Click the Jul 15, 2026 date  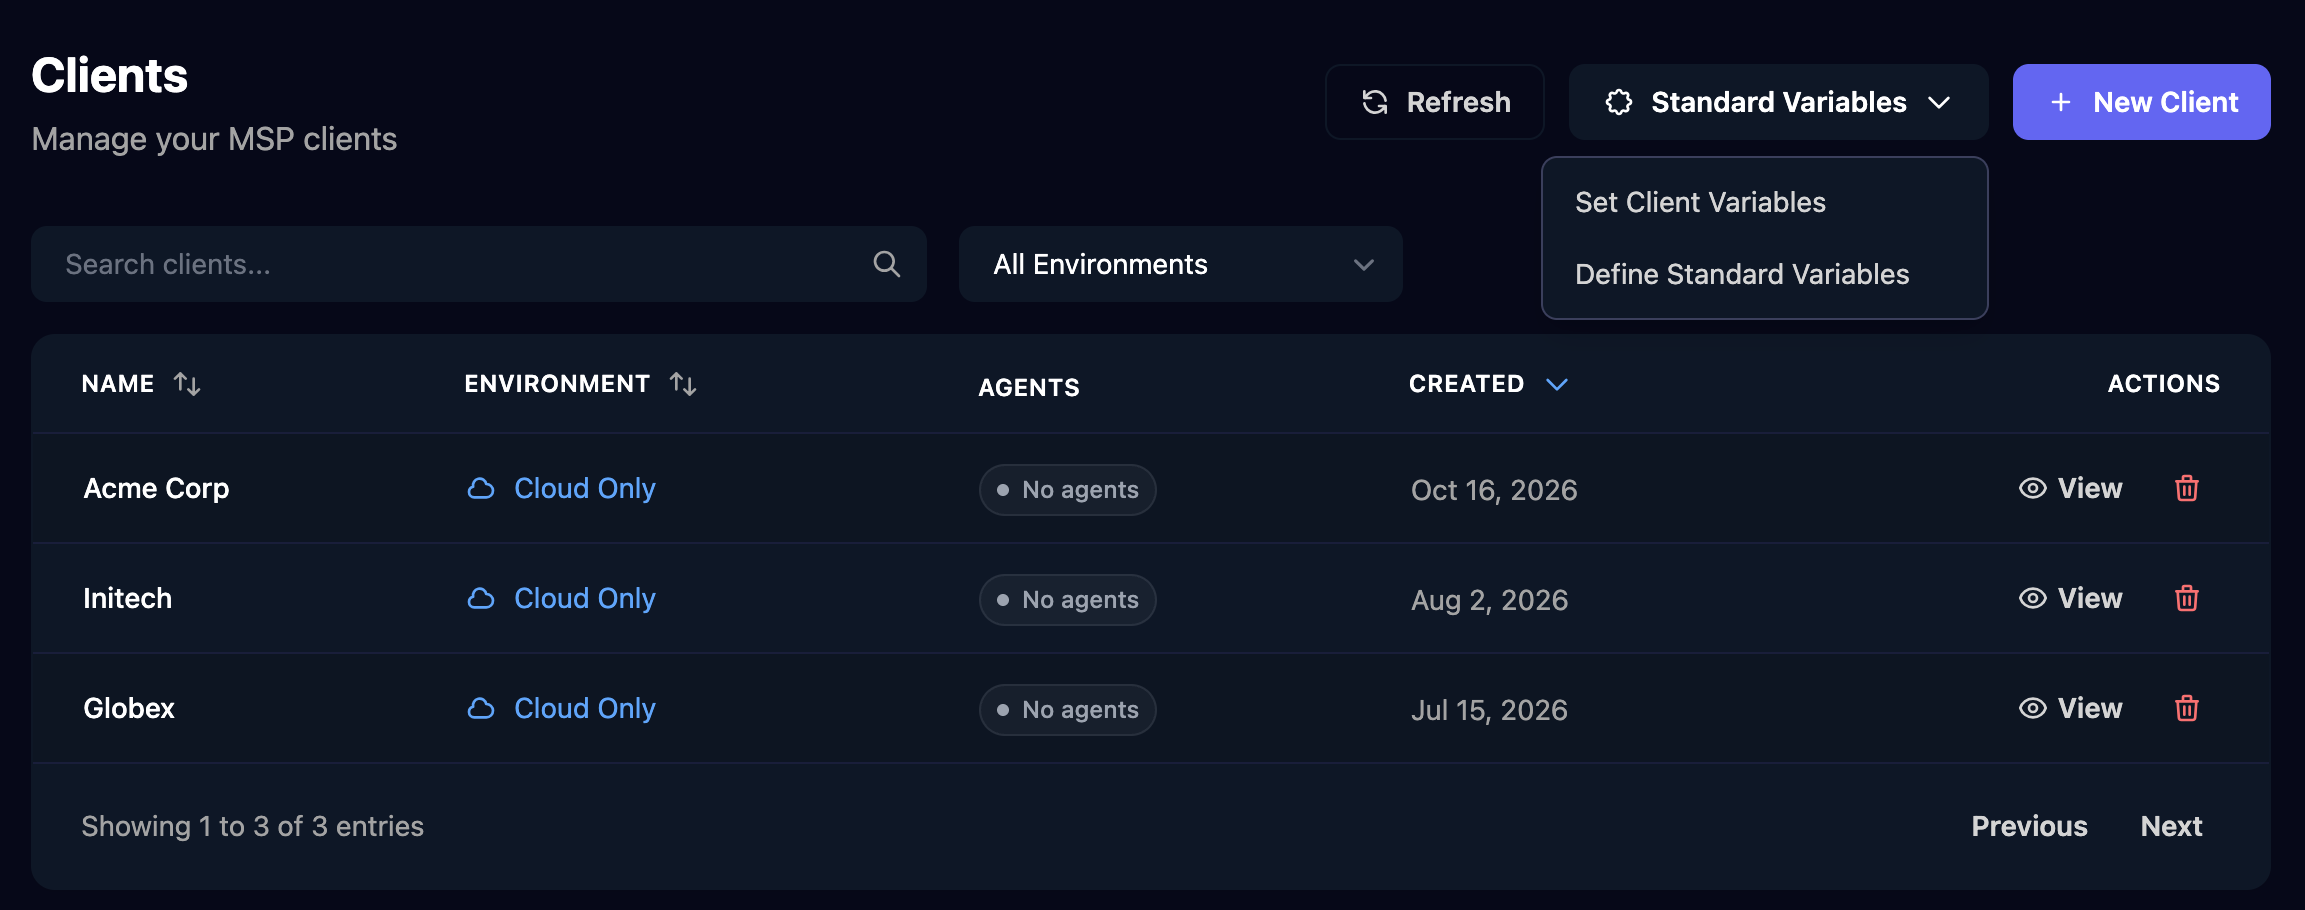pos(1489,710)
